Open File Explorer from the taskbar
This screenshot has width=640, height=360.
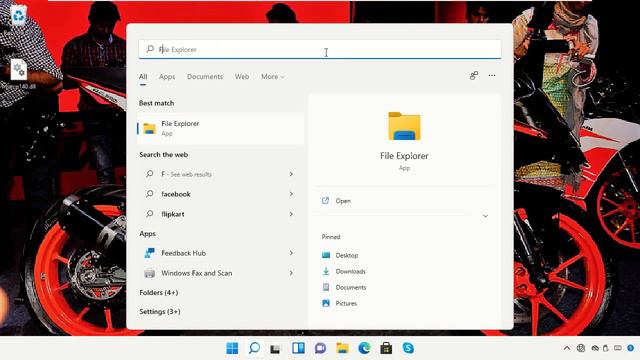tap(342, 348)
